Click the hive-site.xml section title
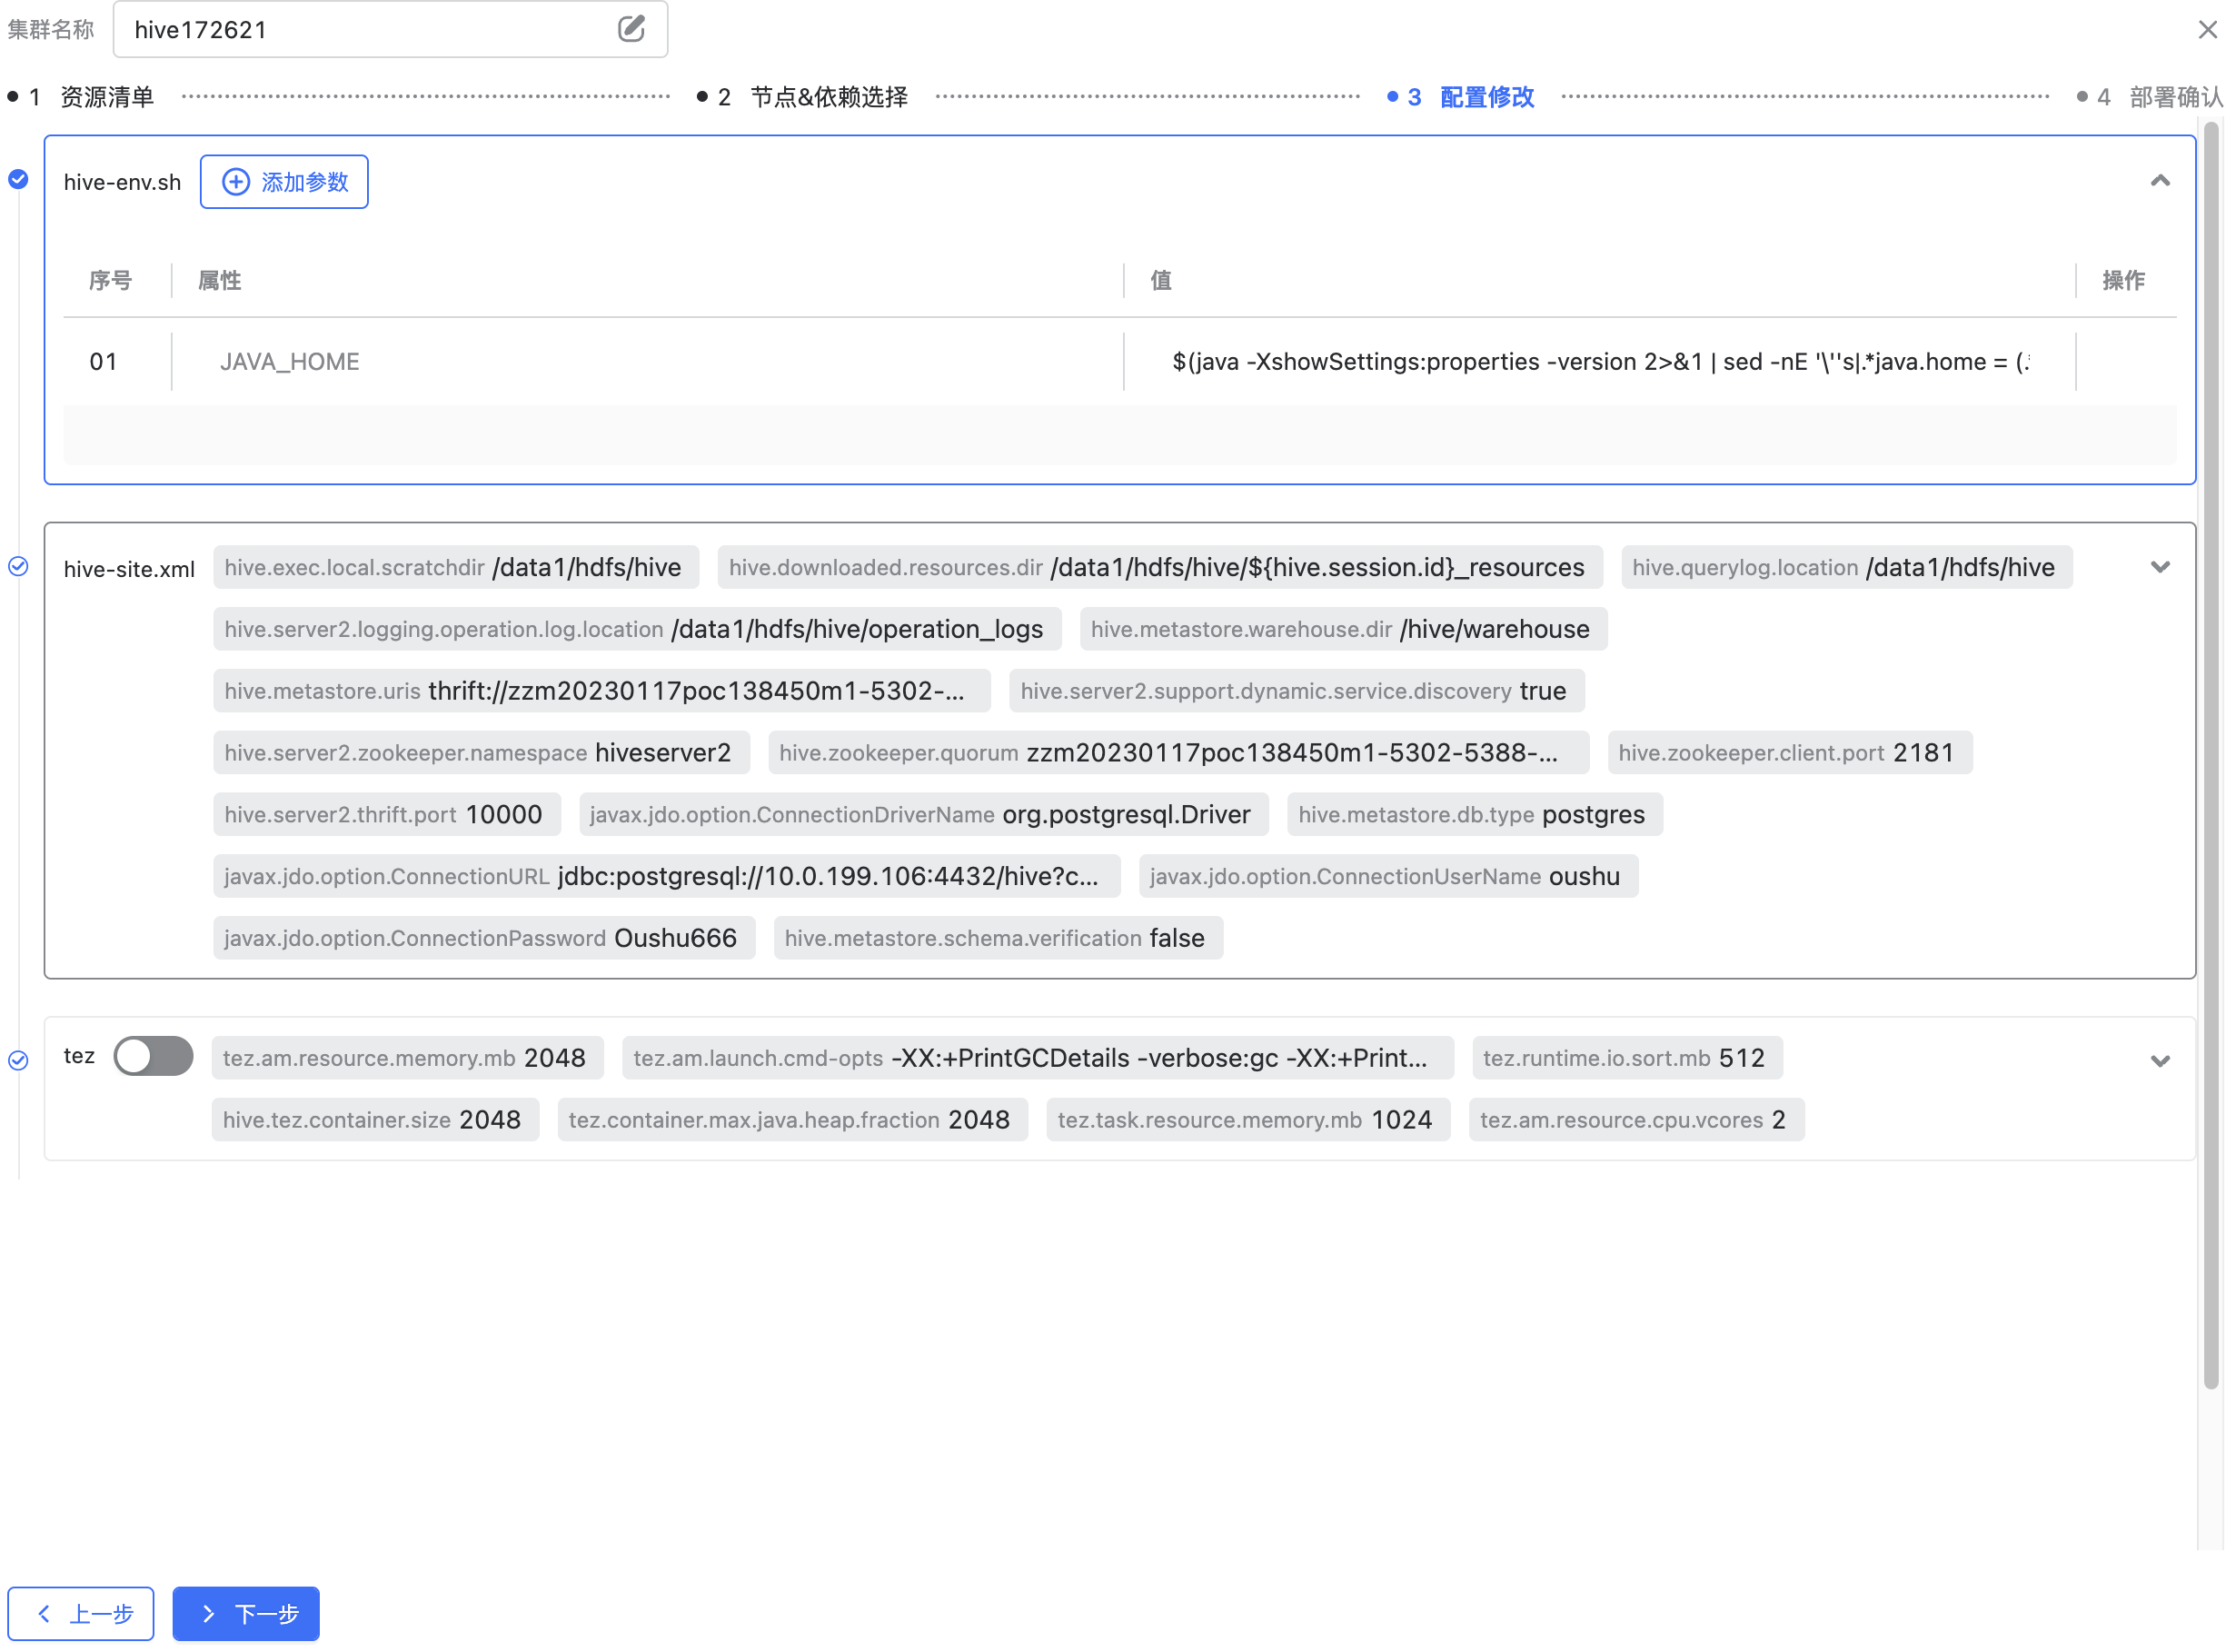This screenshot has width=2226, height=1652. click(x=129, y=569)
